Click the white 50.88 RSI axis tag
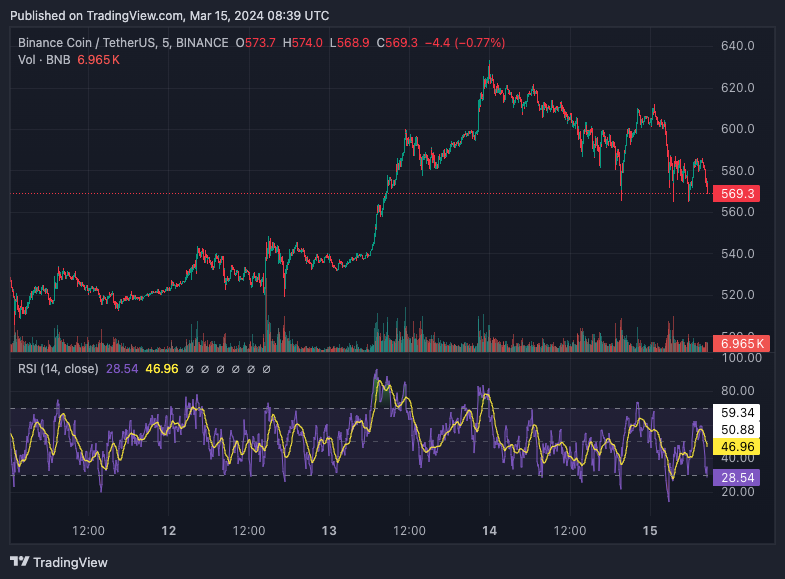 pos(733,429)
